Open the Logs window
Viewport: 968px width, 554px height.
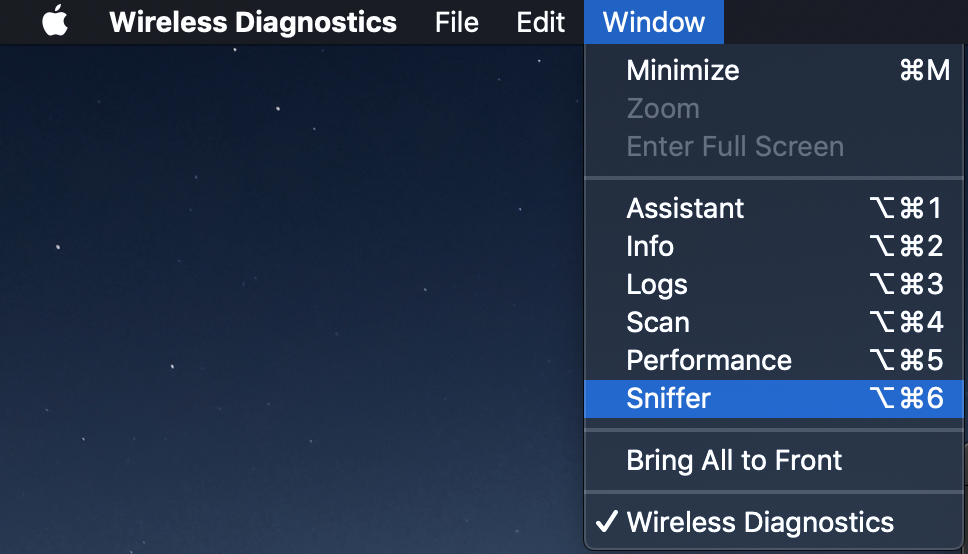click(657, 285)
